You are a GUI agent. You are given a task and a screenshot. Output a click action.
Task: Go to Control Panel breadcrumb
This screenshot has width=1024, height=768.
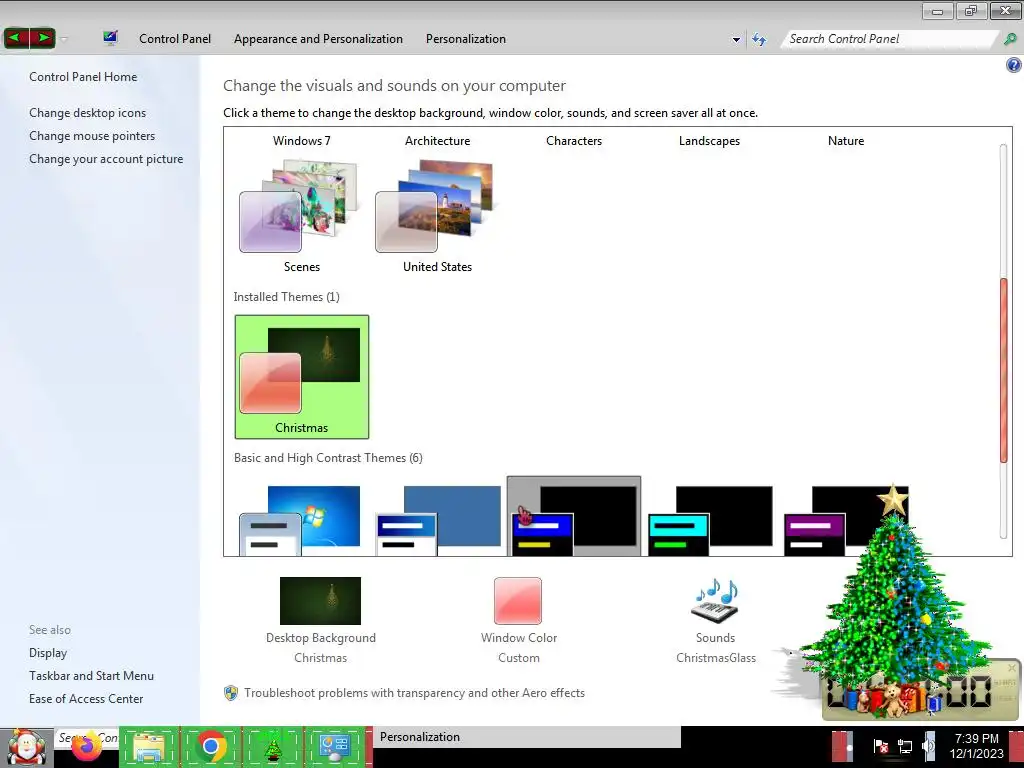tap(175, 39)
